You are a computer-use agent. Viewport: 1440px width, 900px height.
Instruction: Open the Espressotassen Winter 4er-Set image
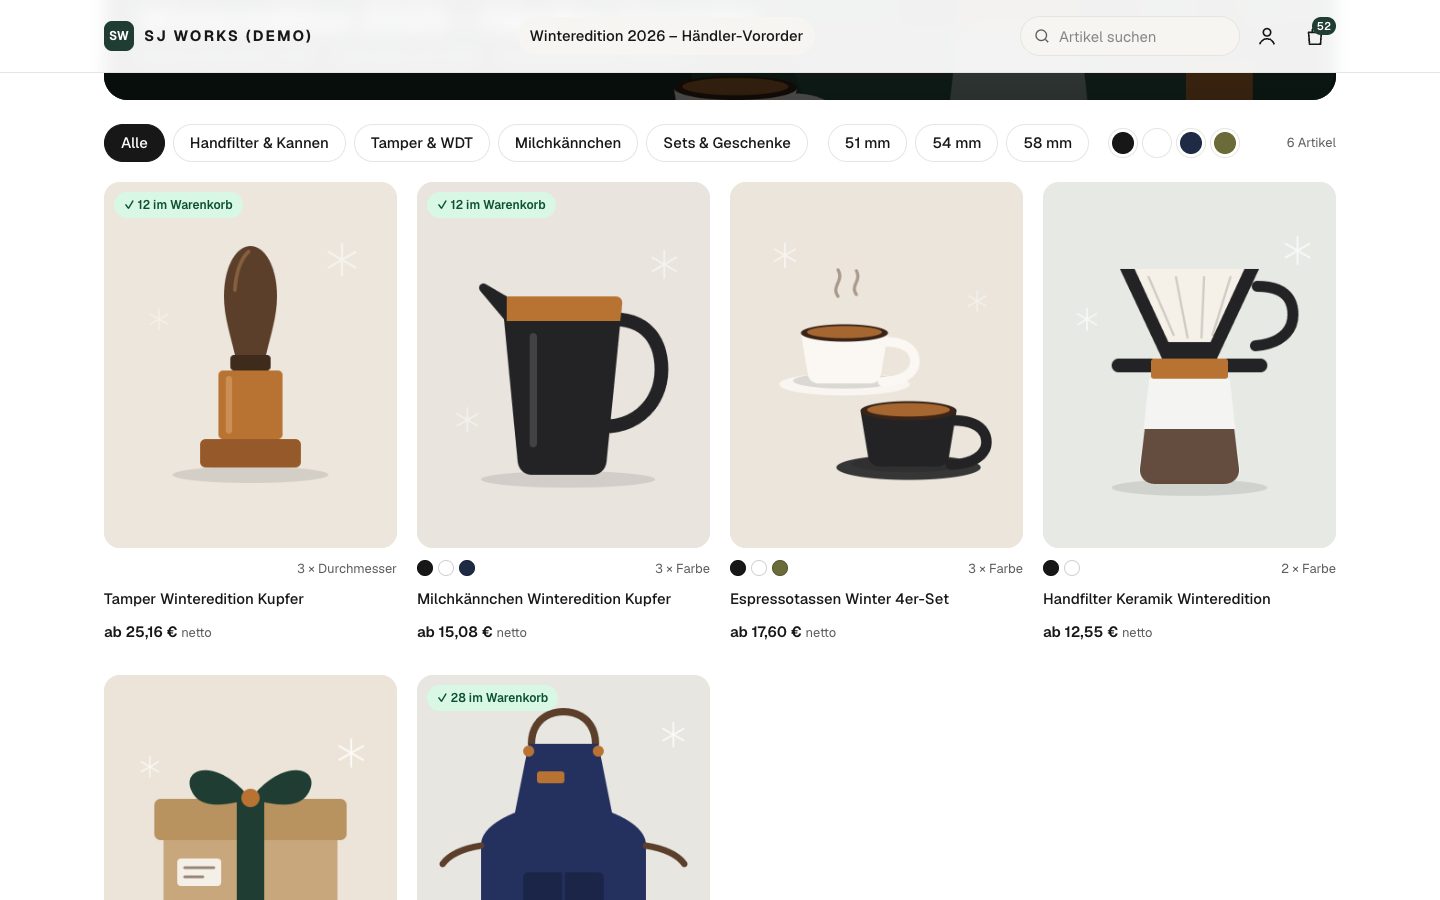876,365
